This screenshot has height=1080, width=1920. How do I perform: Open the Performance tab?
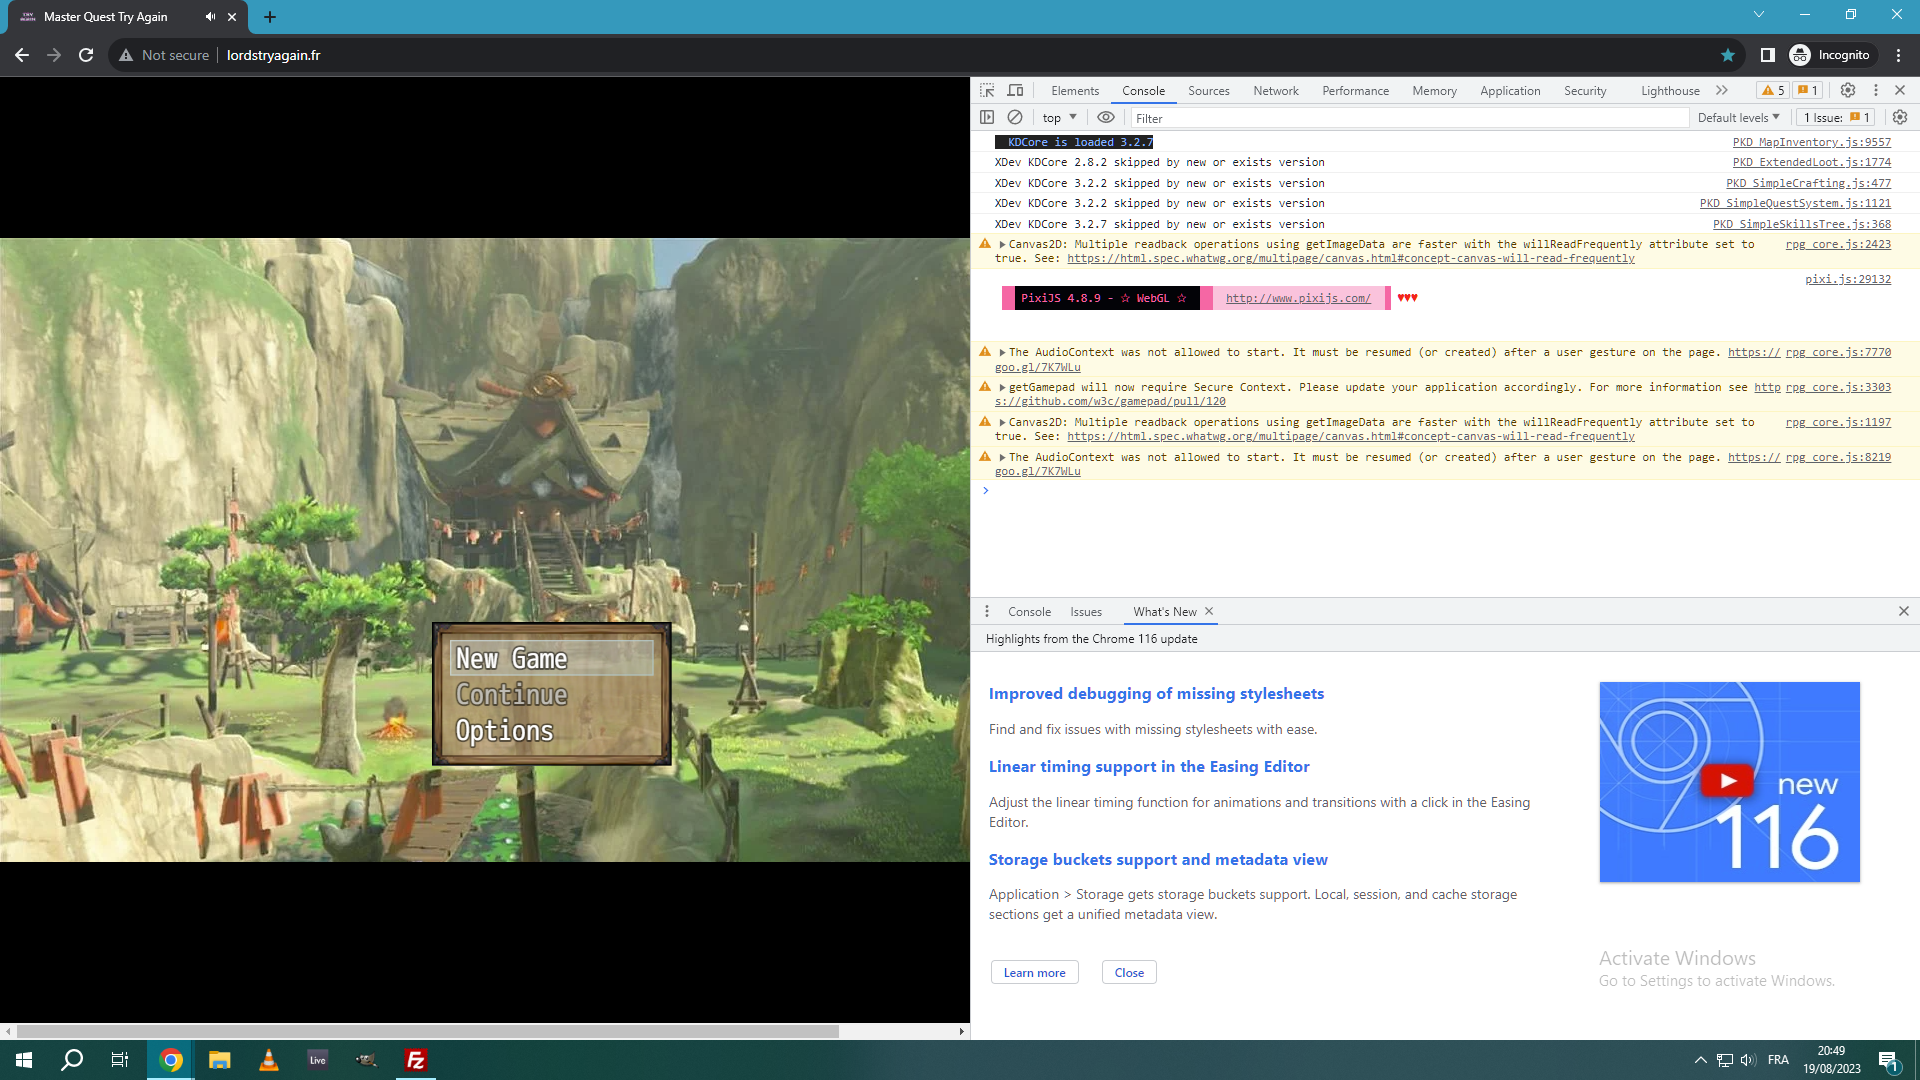(1356, 90)
